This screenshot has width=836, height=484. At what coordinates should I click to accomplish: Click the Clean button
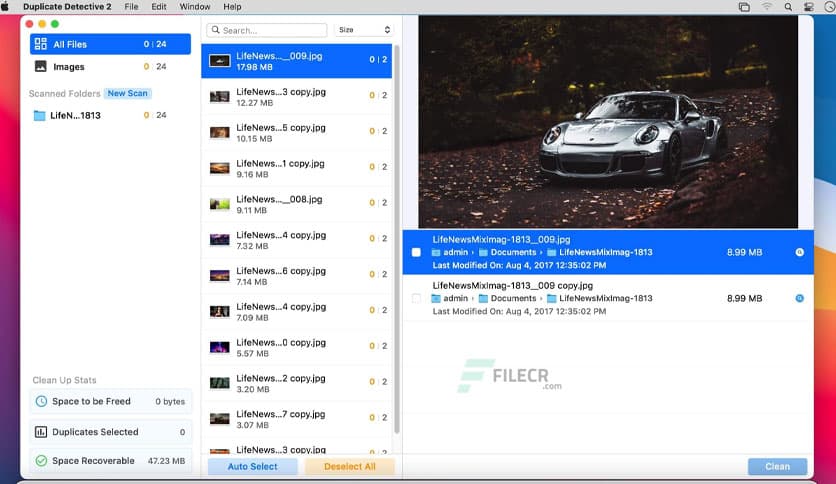coord(777,466)
